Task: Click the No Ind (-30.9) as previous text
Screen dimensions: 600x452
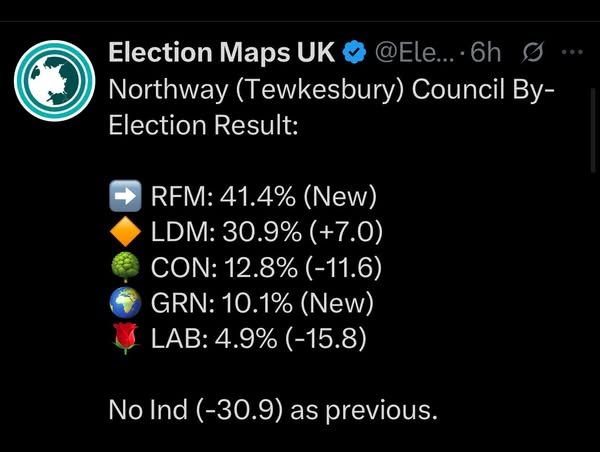Action: 272,411
